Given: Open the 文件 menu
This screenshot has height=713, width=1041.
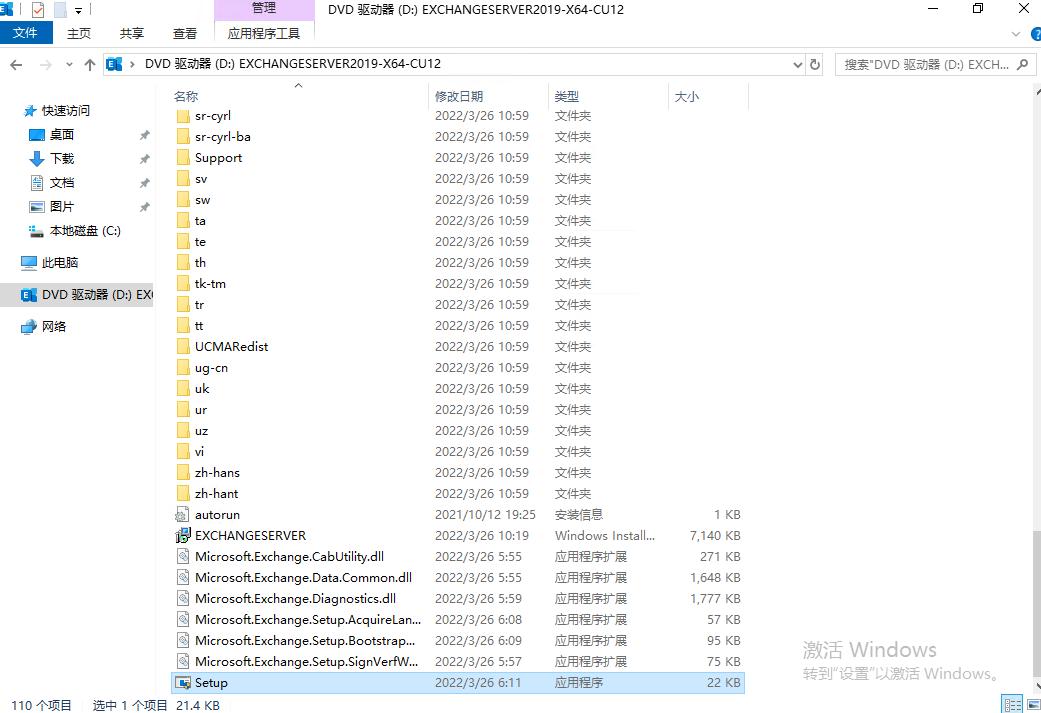Looking at the screenshot, I should point(26,32).
